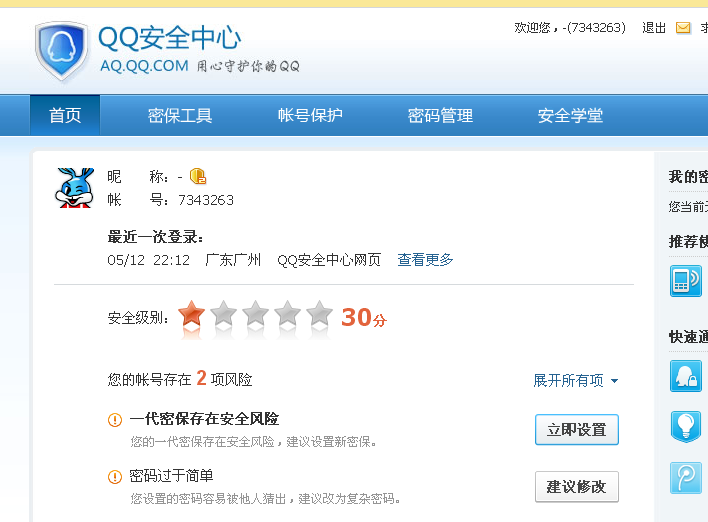Open the 查看更多 login history link
Viewport: 708px width, 522px height.
(x=425, y=260)
